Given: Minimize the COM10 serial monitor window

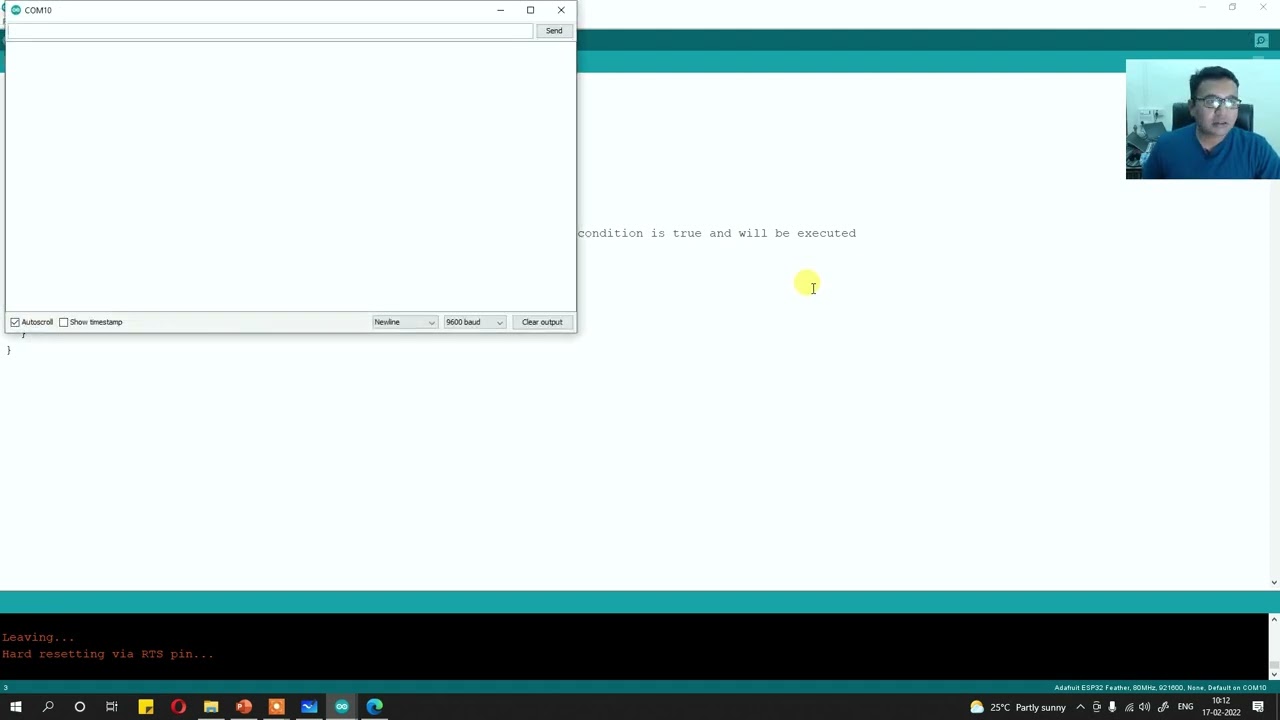Looking at the screenshot, I should coord(500,10).
